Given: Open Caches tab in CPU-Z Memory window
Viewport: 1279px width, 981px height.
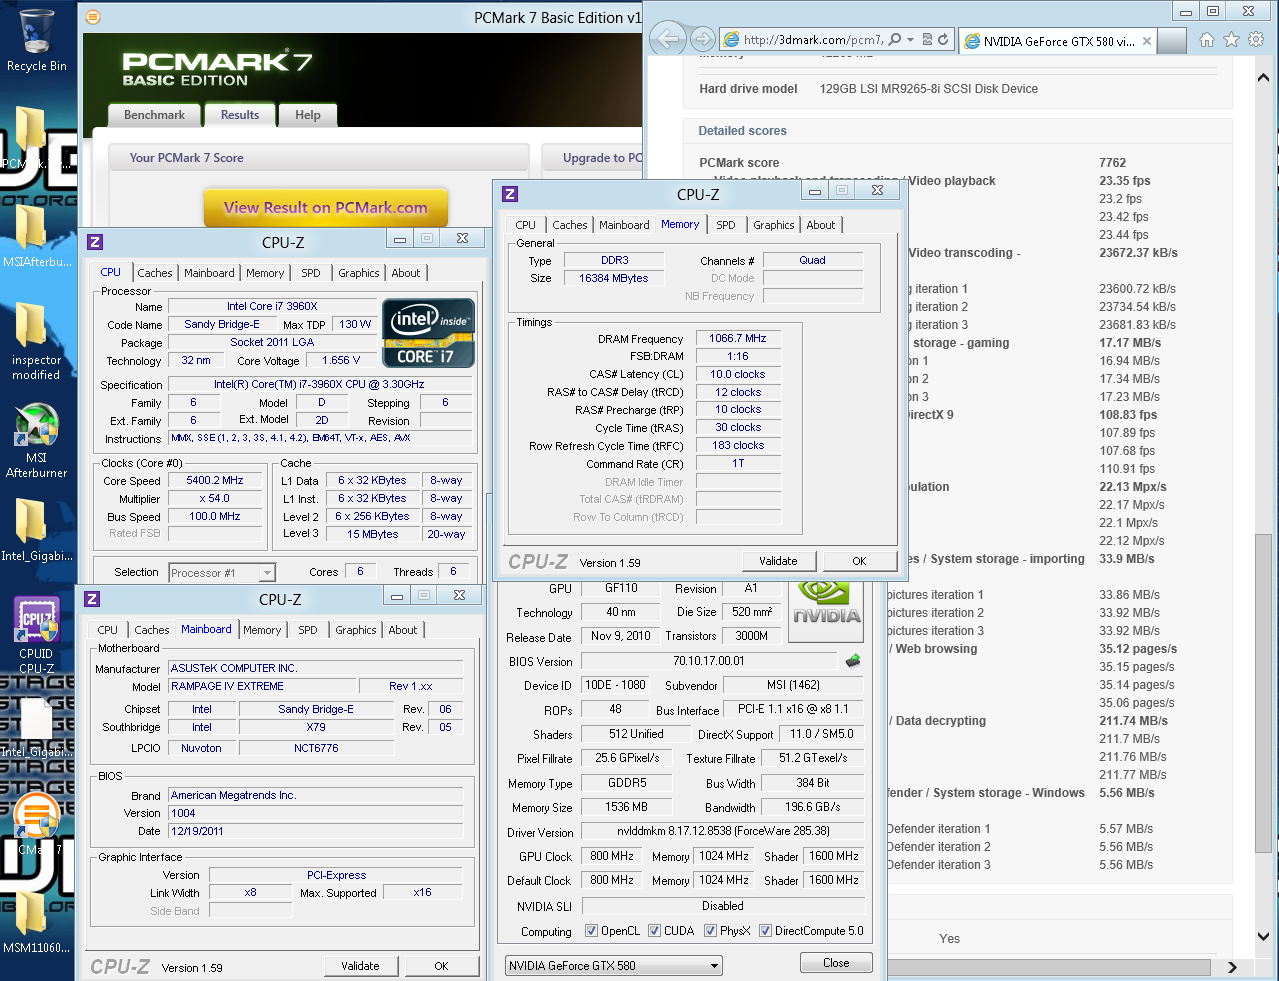Looking at the screenshot, I should 570,225.
